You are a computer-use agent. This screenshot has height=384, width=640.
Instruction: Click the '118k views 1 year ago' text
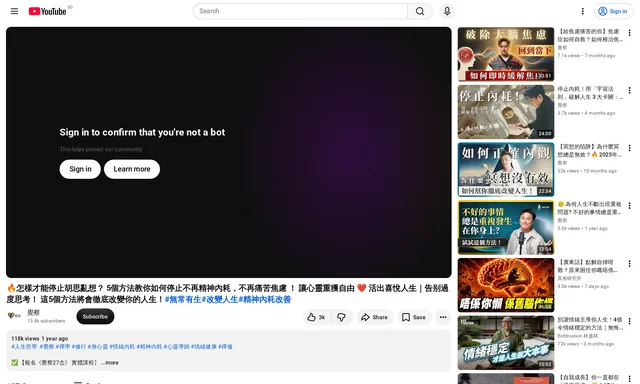(x=40, y=338)
